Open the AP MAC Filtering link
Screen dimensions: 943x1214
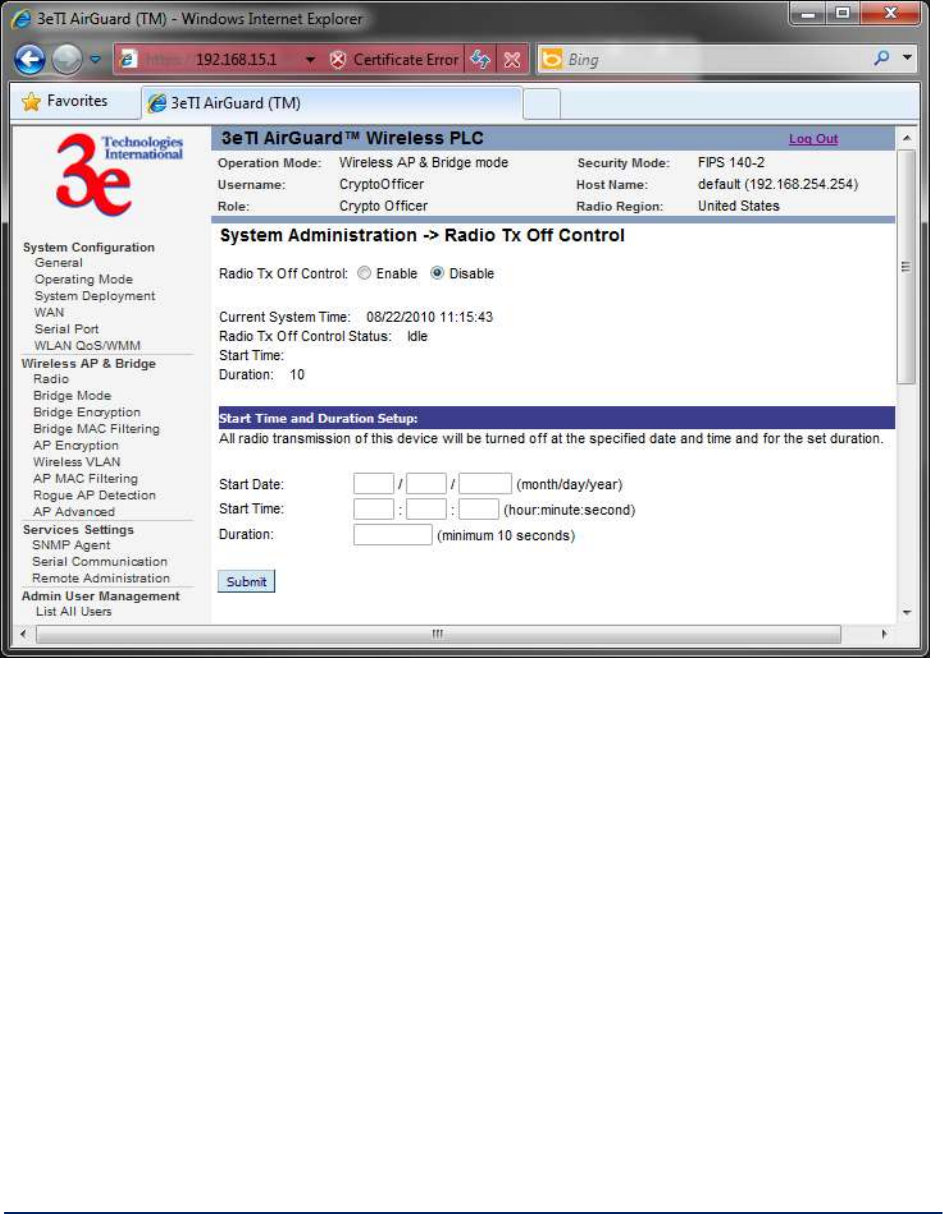(x=85, y=479)
